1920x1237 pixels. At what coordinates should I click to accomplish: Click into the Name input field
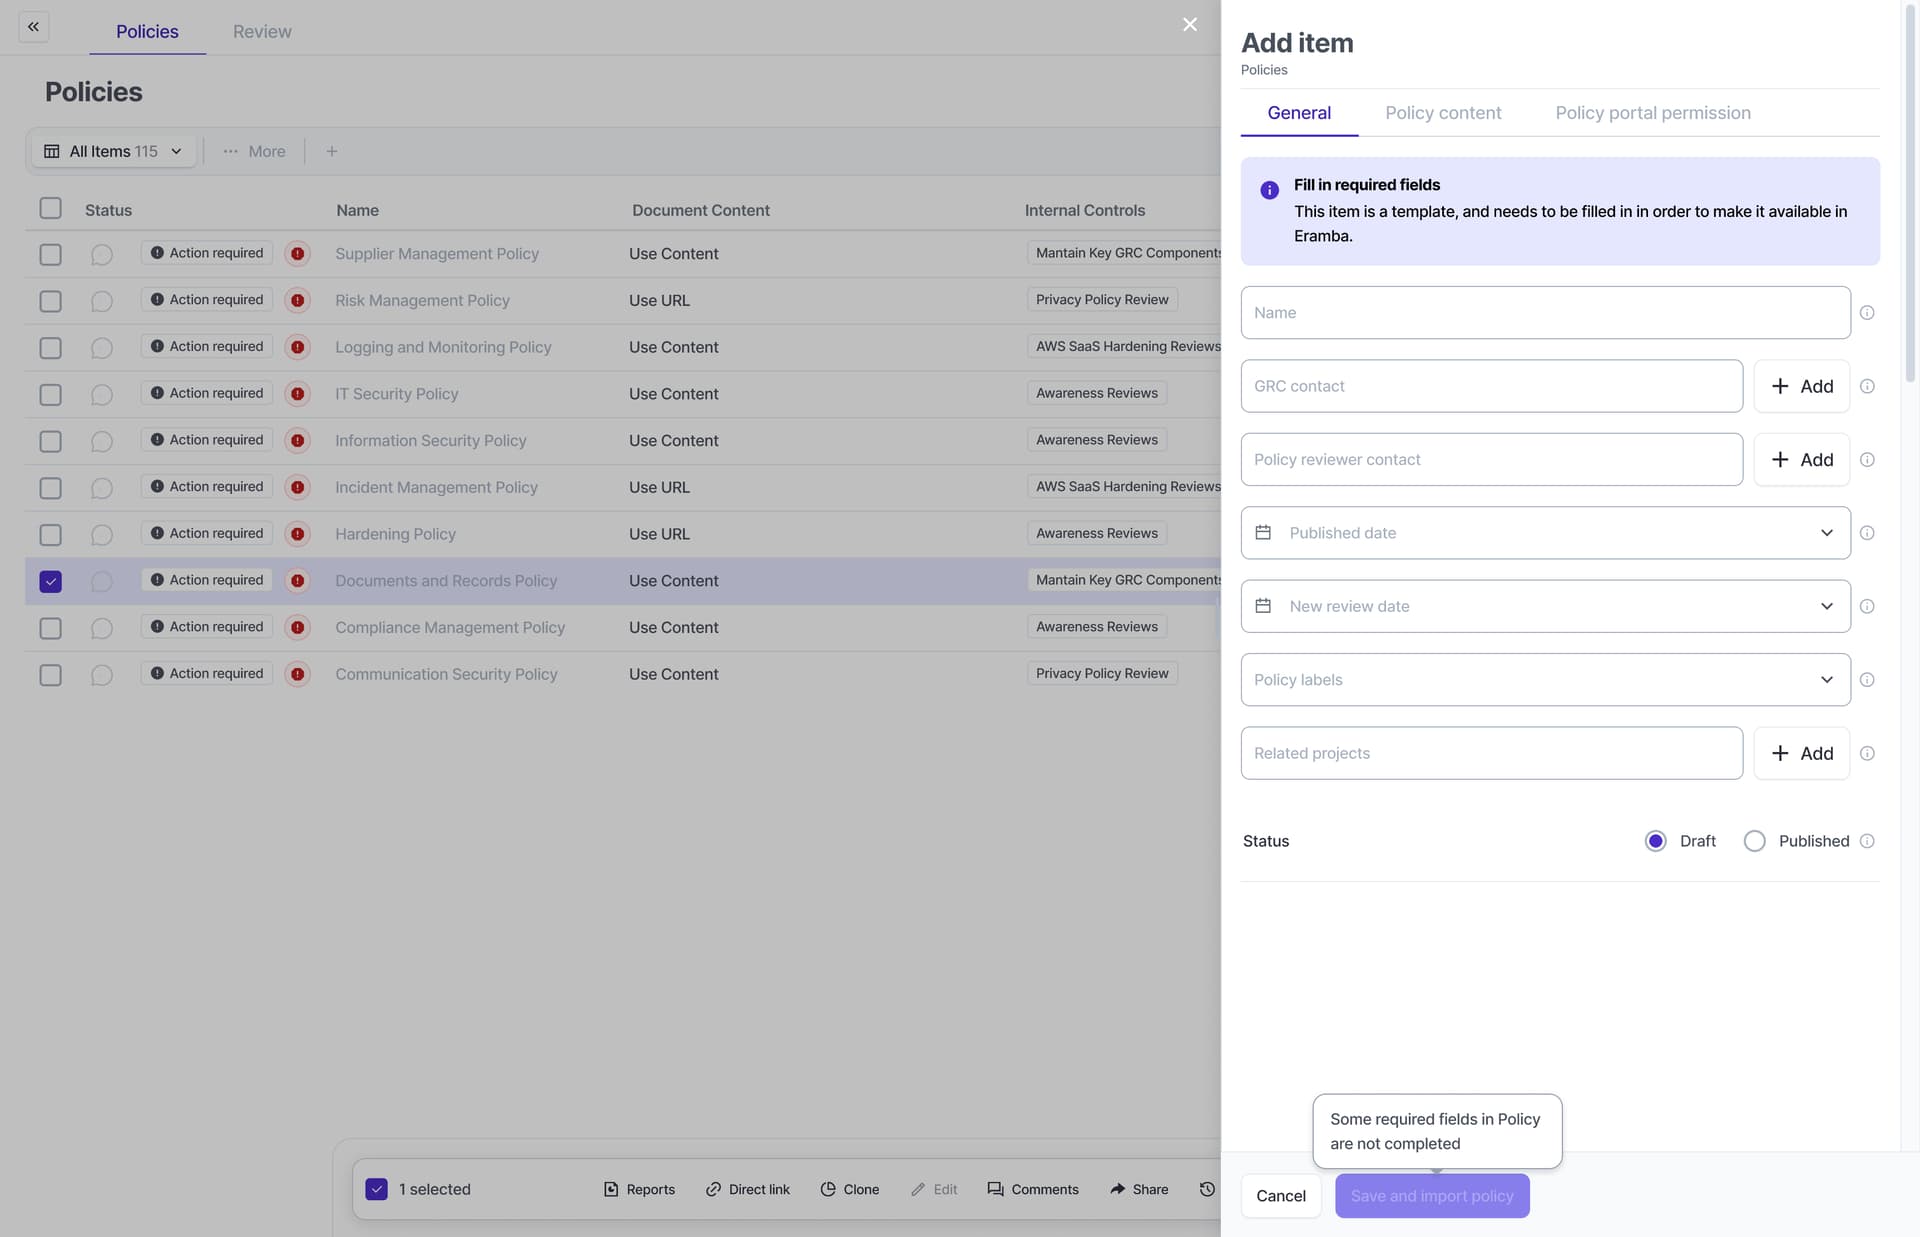point(1545,313)
